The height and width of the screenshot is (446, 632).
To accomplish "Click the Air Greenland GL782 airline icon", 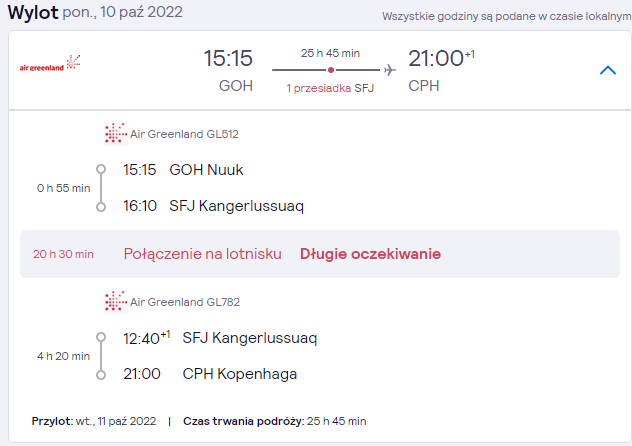I will click(x=116, y=301).
